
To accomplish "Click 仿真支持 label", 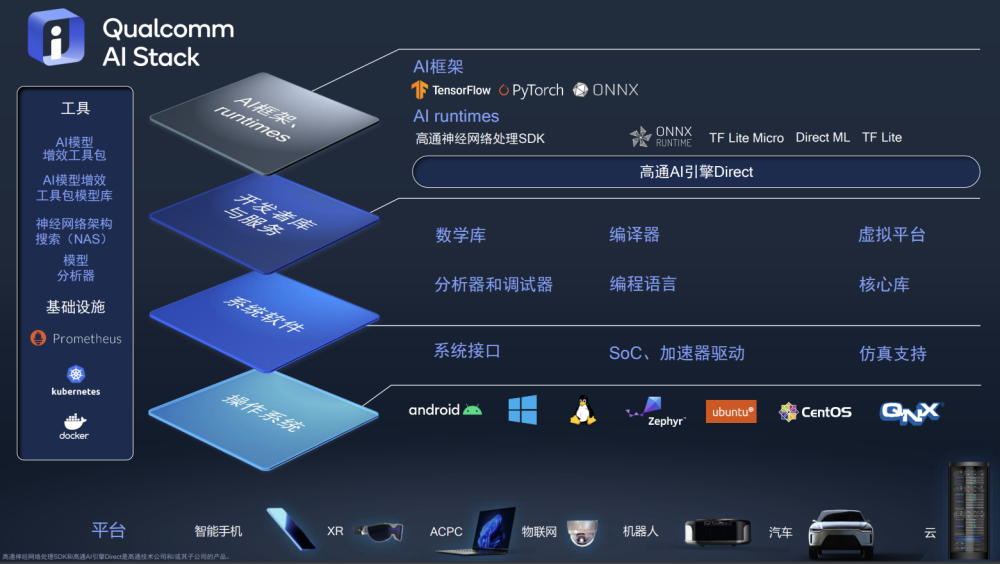I will click(x=892, y=353).
